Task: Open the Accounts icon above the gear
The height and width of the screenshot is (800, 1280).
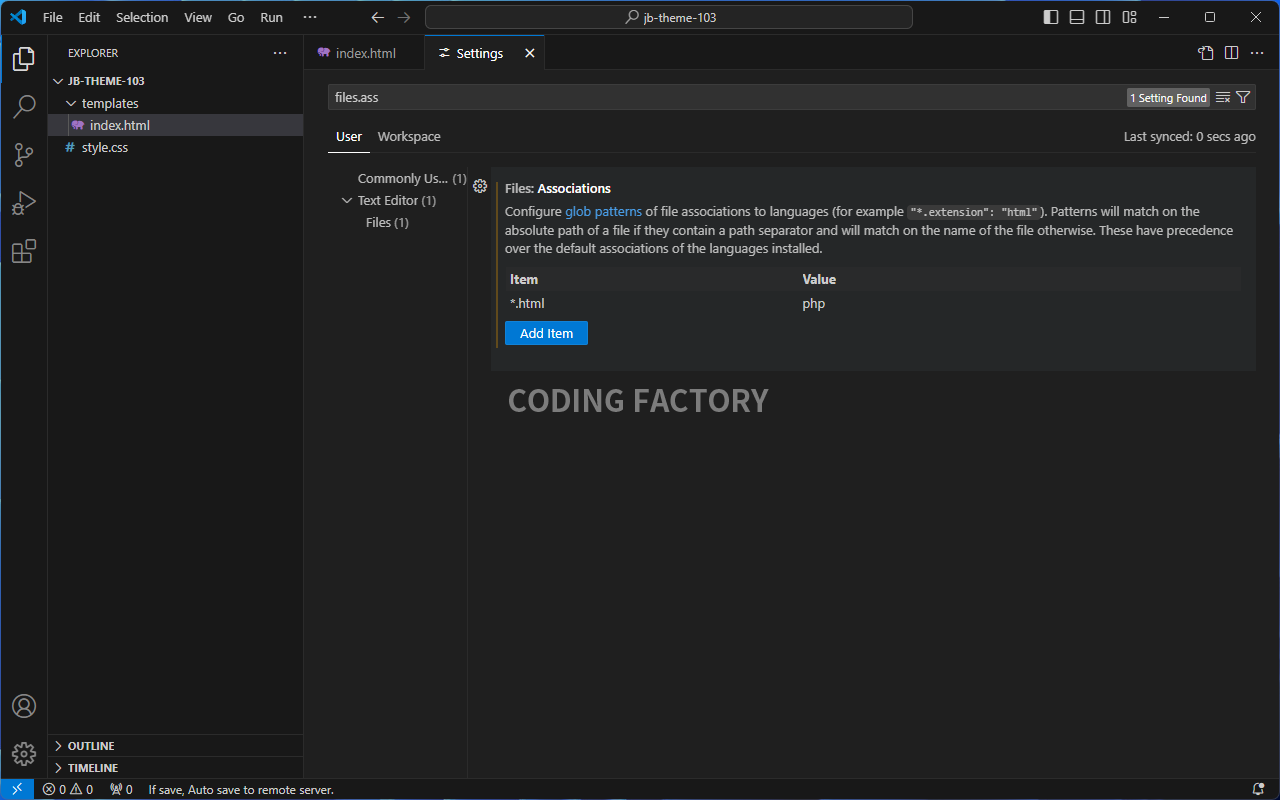Action: [x=23, y=705]
